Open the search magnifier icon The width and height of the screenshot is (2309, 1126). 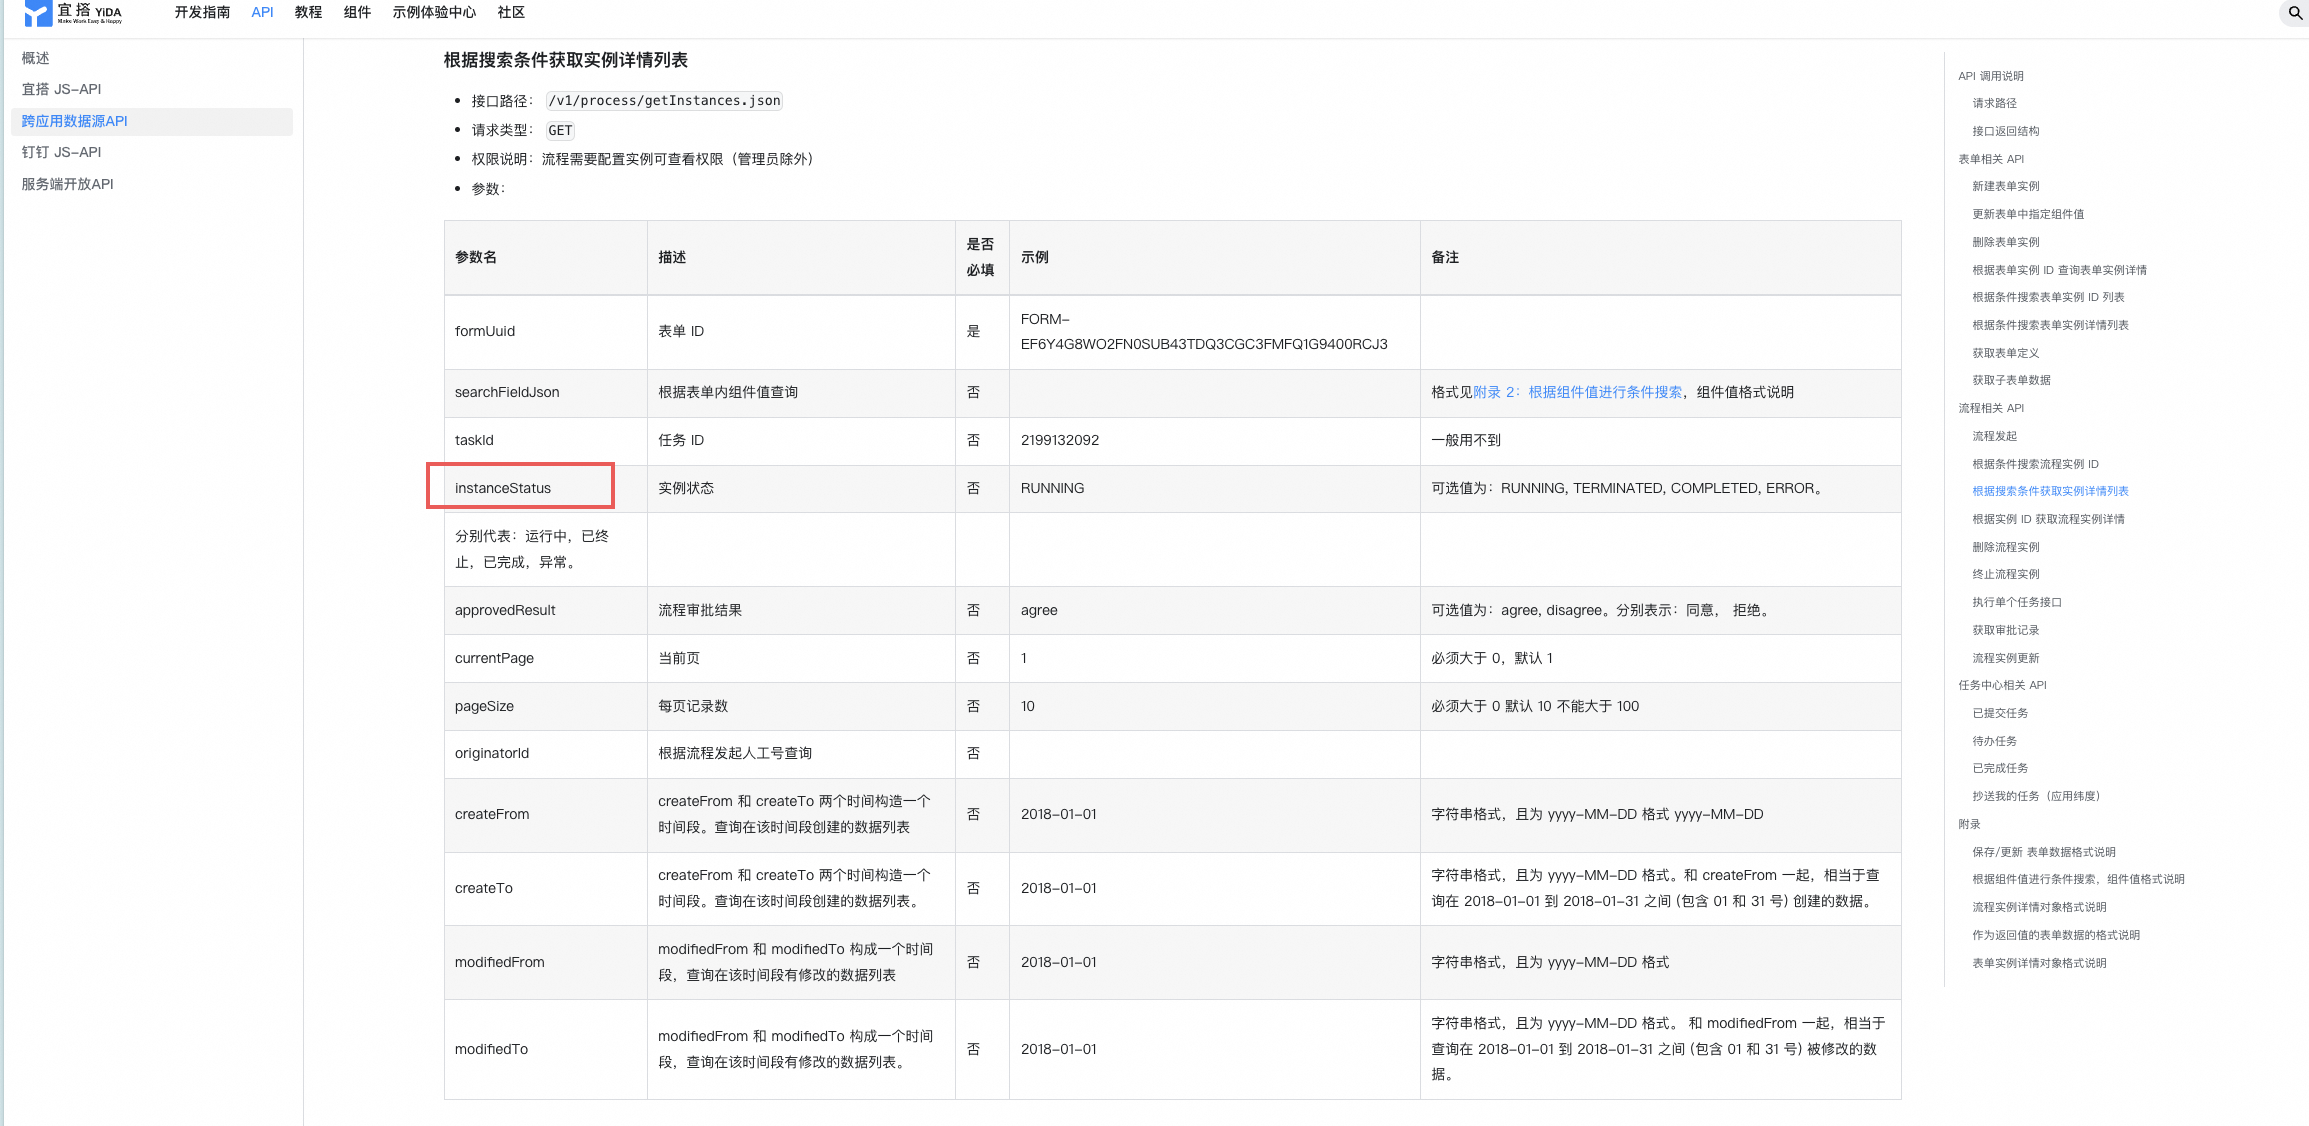coord(2294,13)
